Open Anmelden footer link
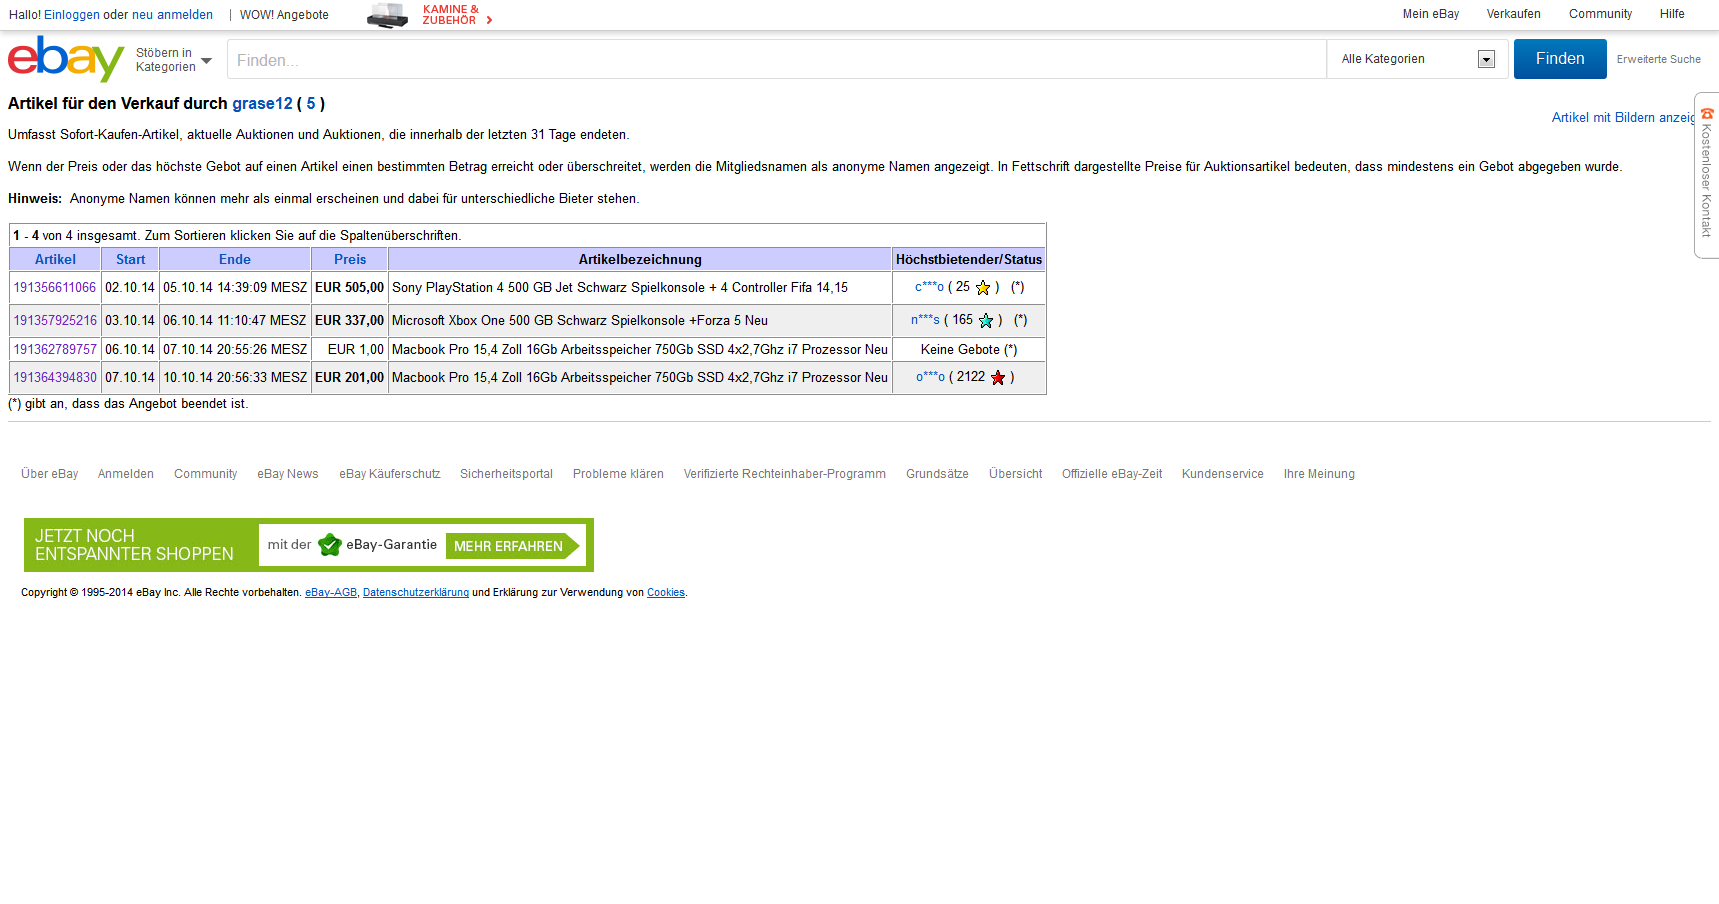The image size is (1719, 904). click(126, 474)
